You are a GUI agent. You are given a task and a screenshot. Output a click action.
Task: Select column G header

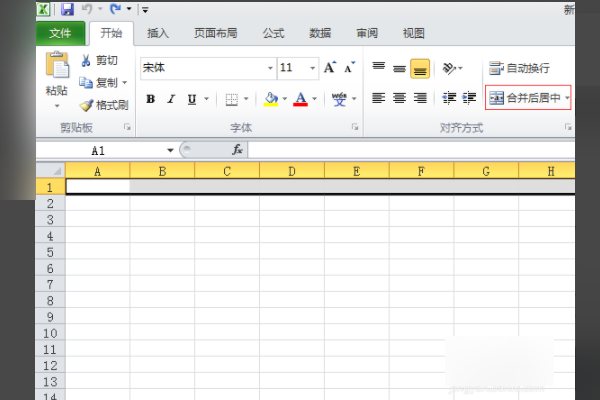tap(486, 171)
